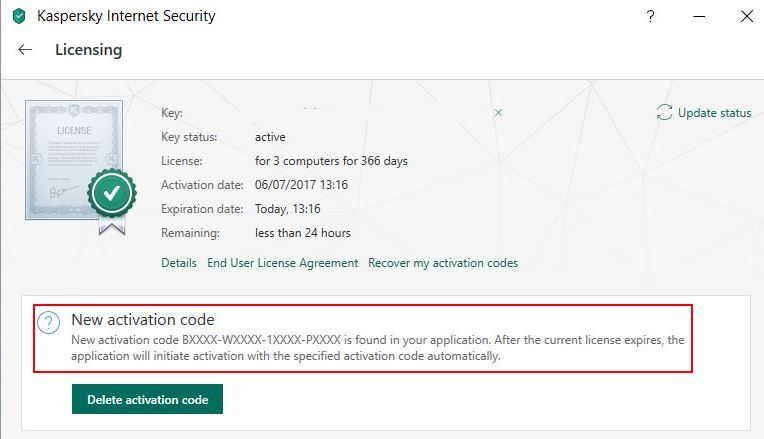The image size is (764, 439).
Task: Click the Kaspersky shield logo
Action: click(x=19, y=16)
